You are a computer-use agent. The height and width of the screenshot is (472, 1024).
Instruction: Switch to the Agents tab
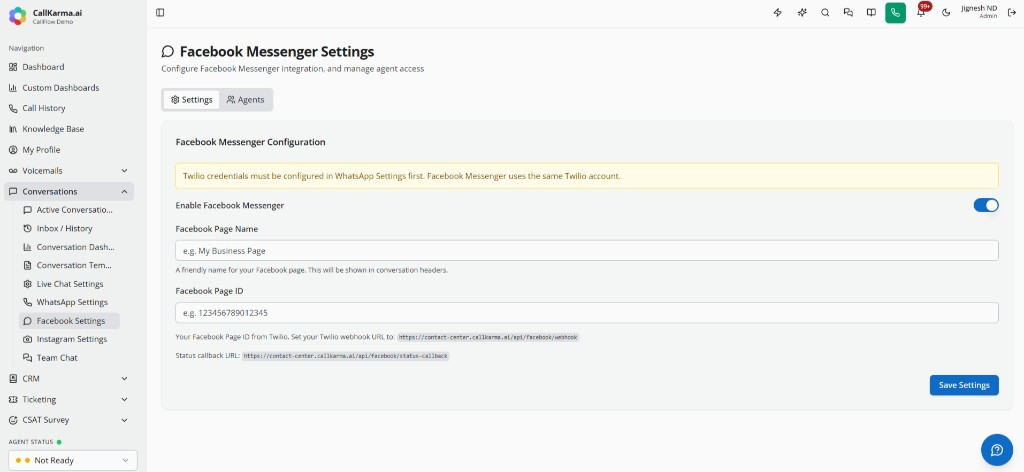(246, 100)
